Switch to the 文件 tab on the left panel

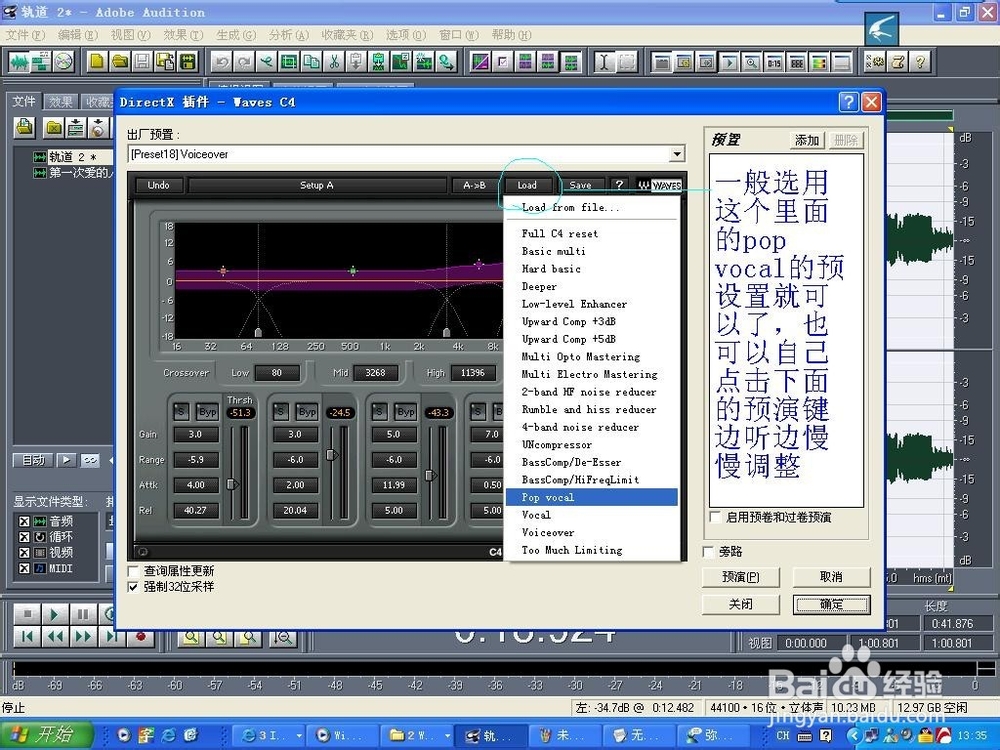point(23,101)
